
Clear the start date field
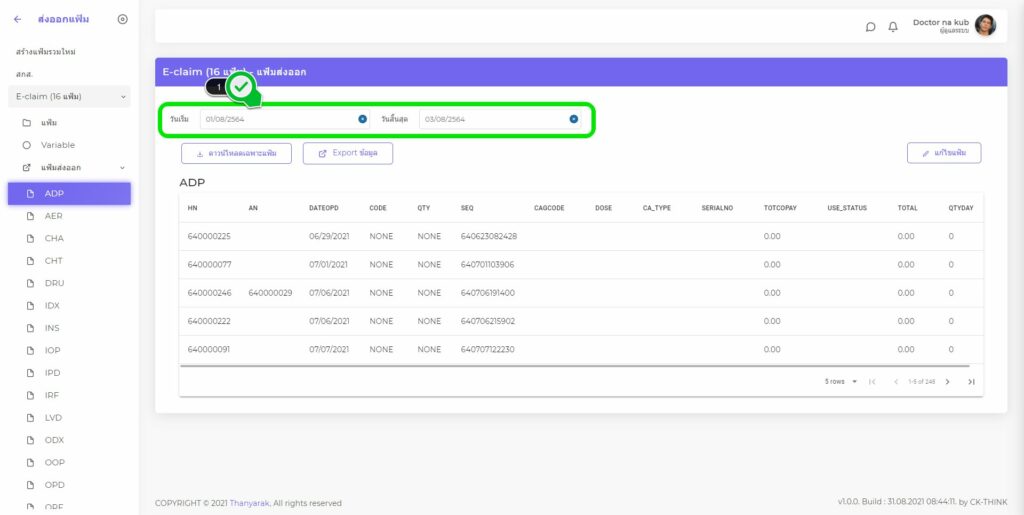click(363, 119)
